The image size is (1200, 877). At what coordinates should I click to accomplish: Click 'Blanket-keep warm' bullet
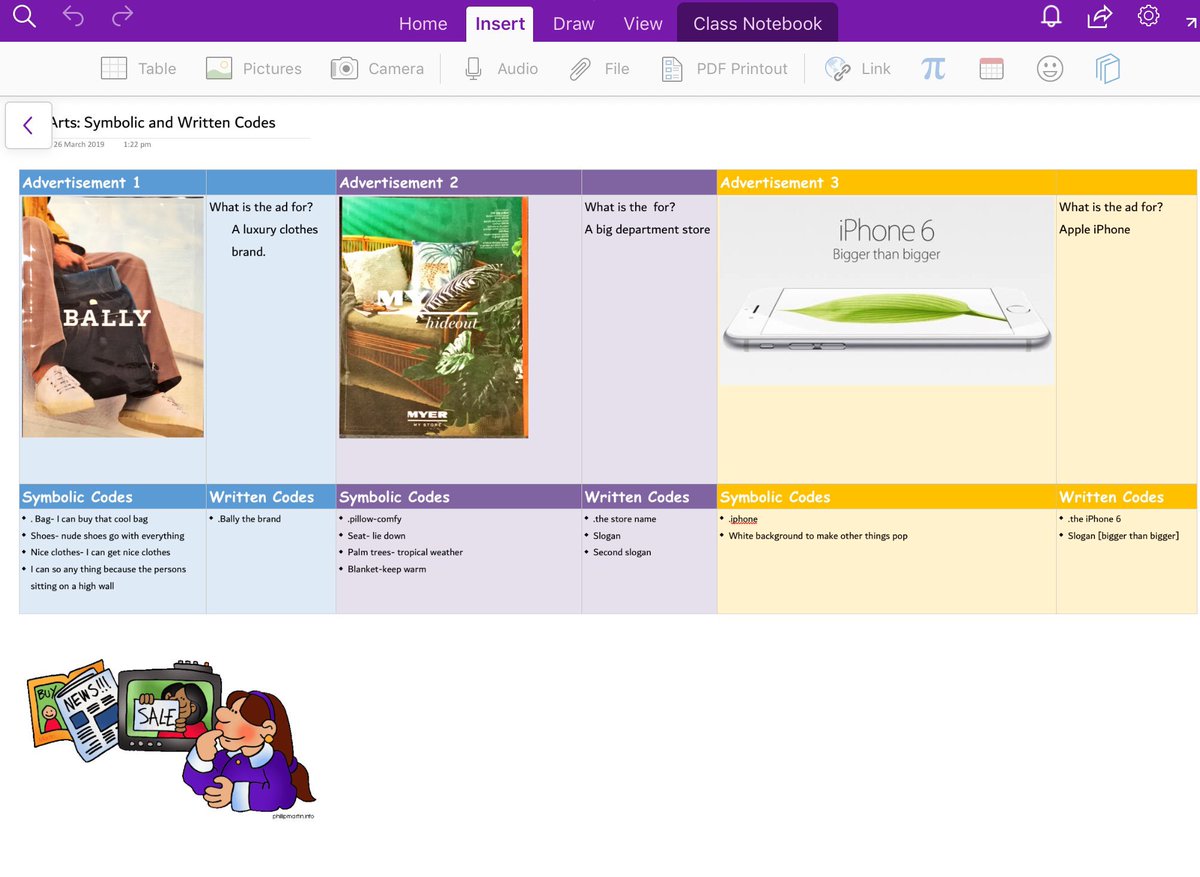click(x=386, y=569)
